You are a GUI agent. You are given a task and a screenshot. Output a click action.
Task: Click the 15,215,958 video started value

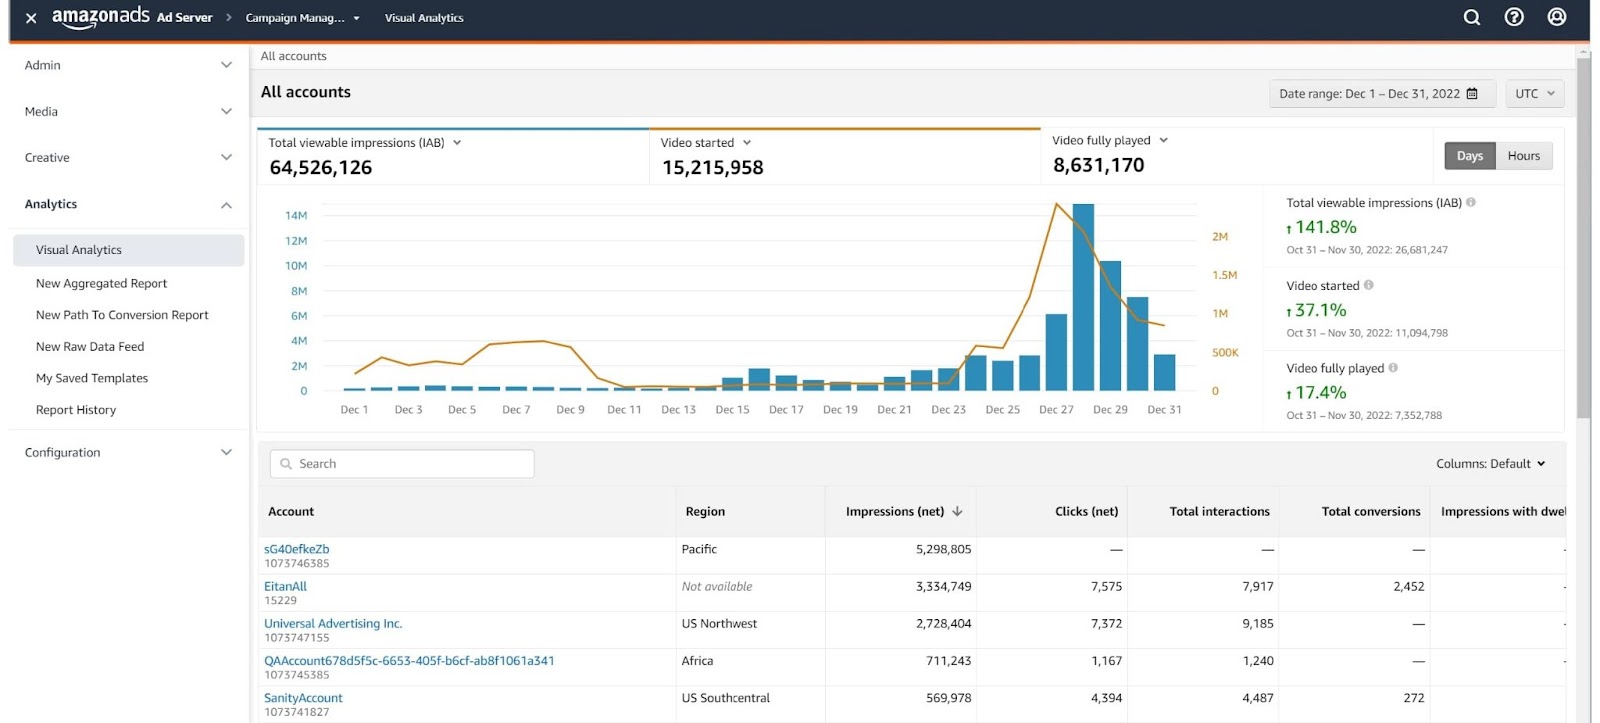tap(712, 168)
